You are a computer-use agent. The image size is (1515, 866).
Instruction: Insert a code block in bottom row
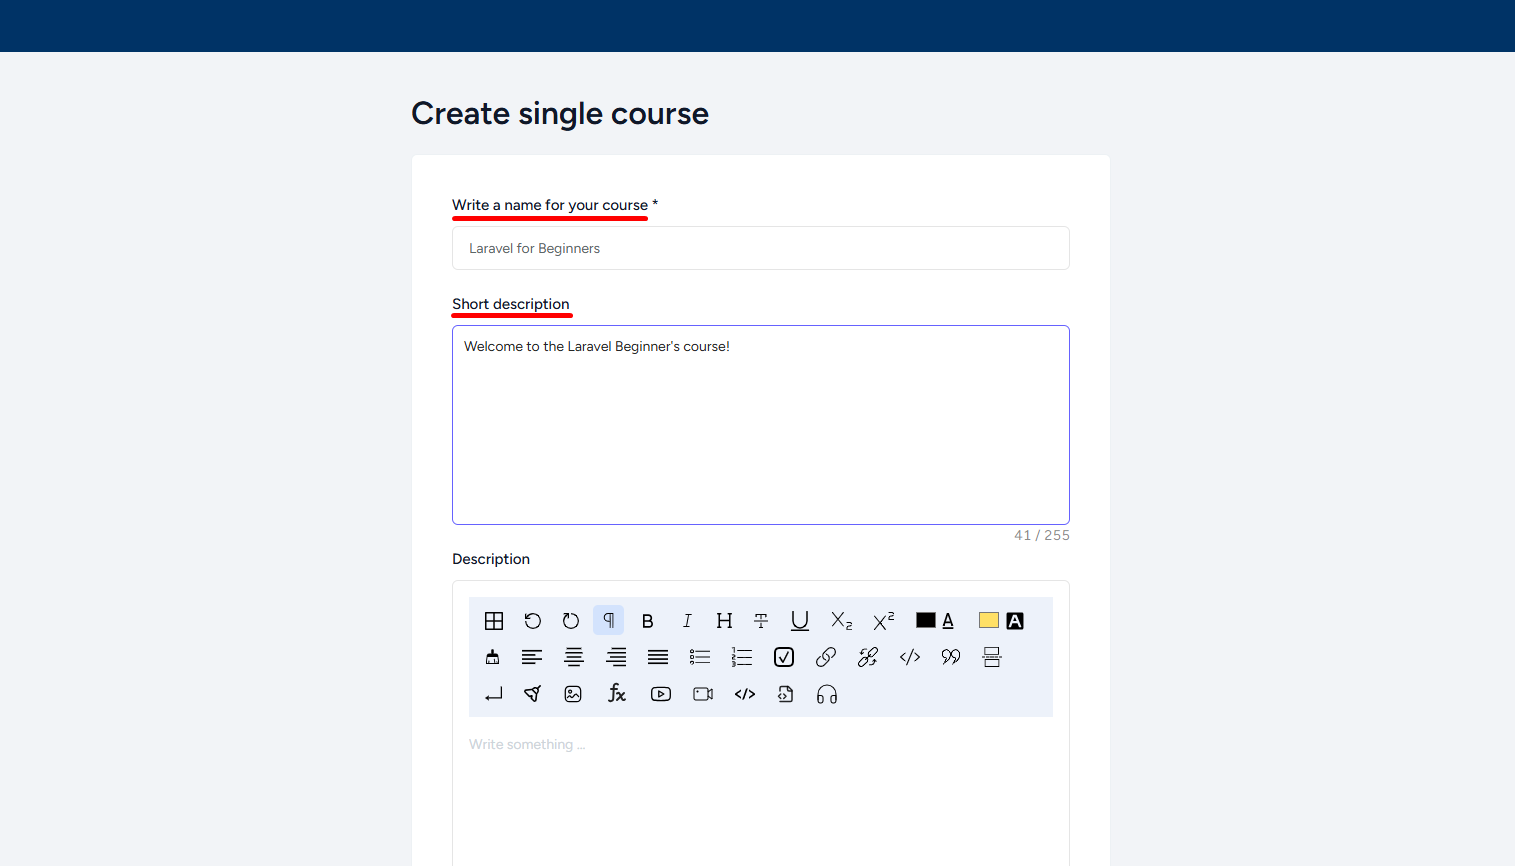point(745,694)
